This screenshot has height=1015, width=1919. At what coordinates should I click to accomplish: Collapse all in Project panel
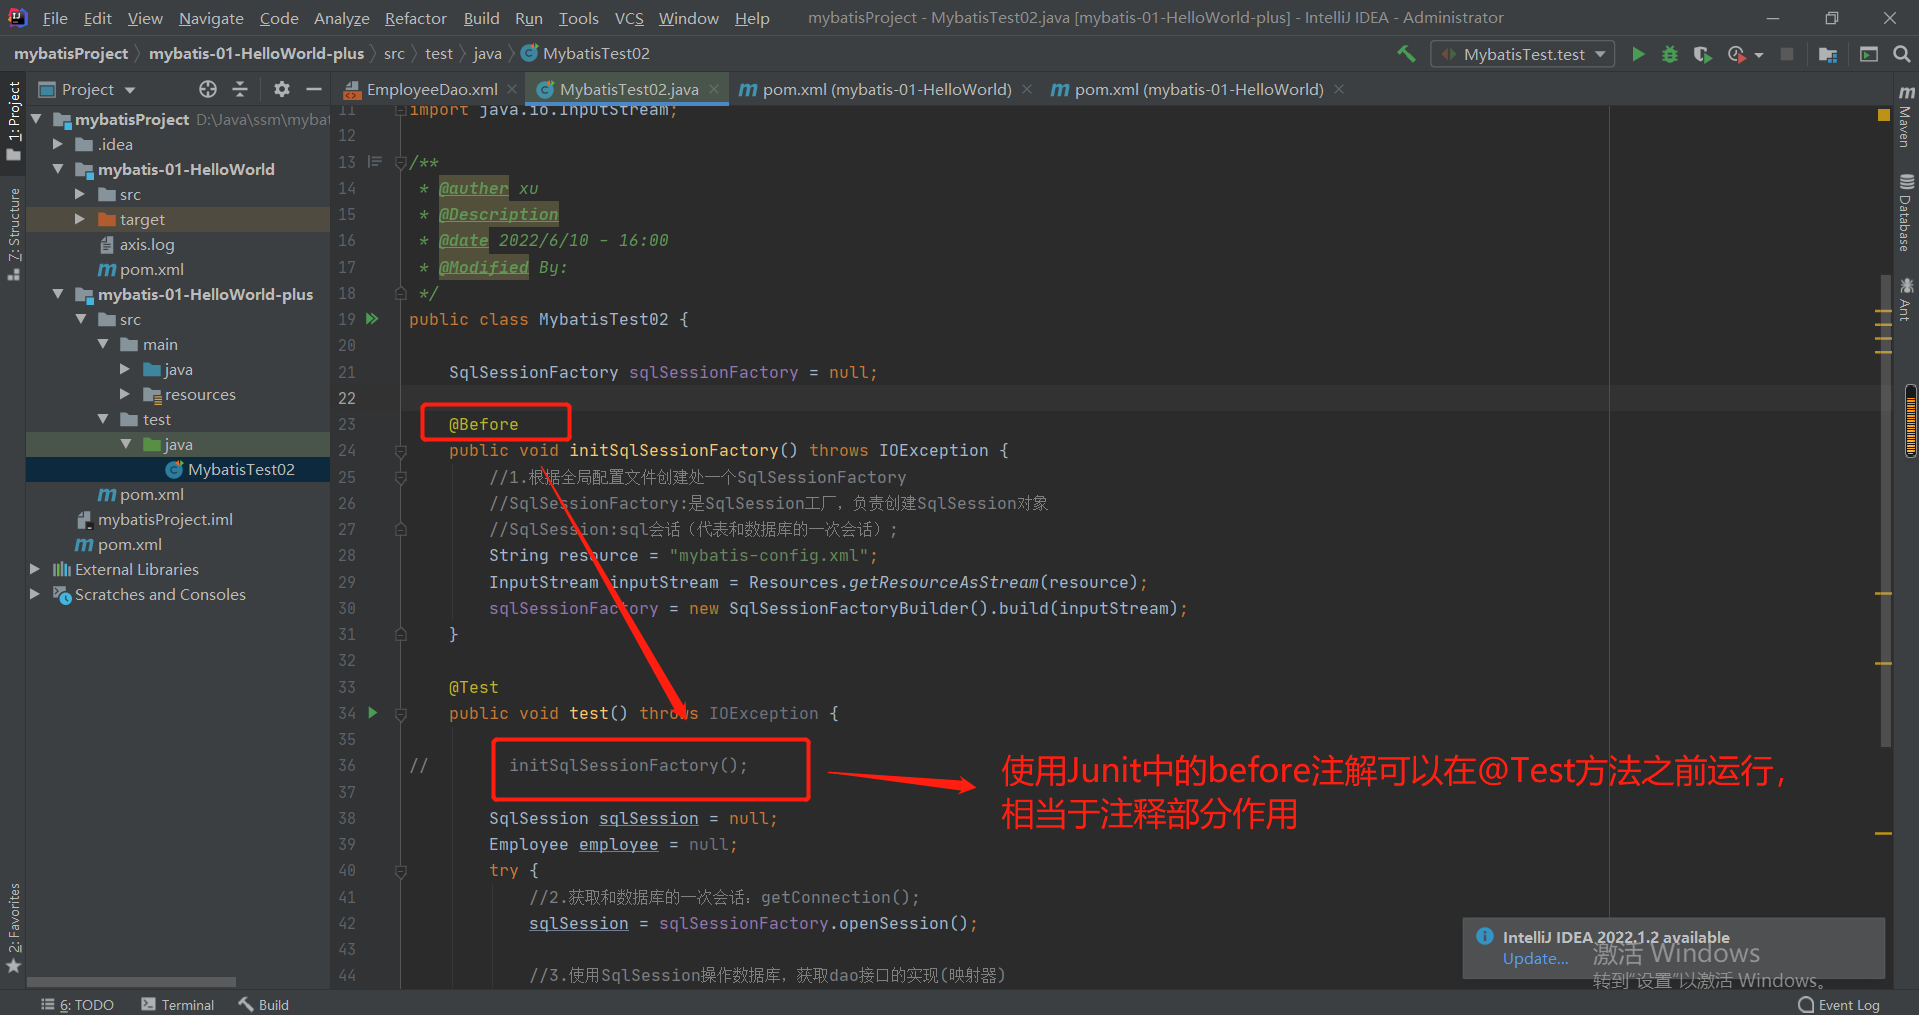(240, 89)
